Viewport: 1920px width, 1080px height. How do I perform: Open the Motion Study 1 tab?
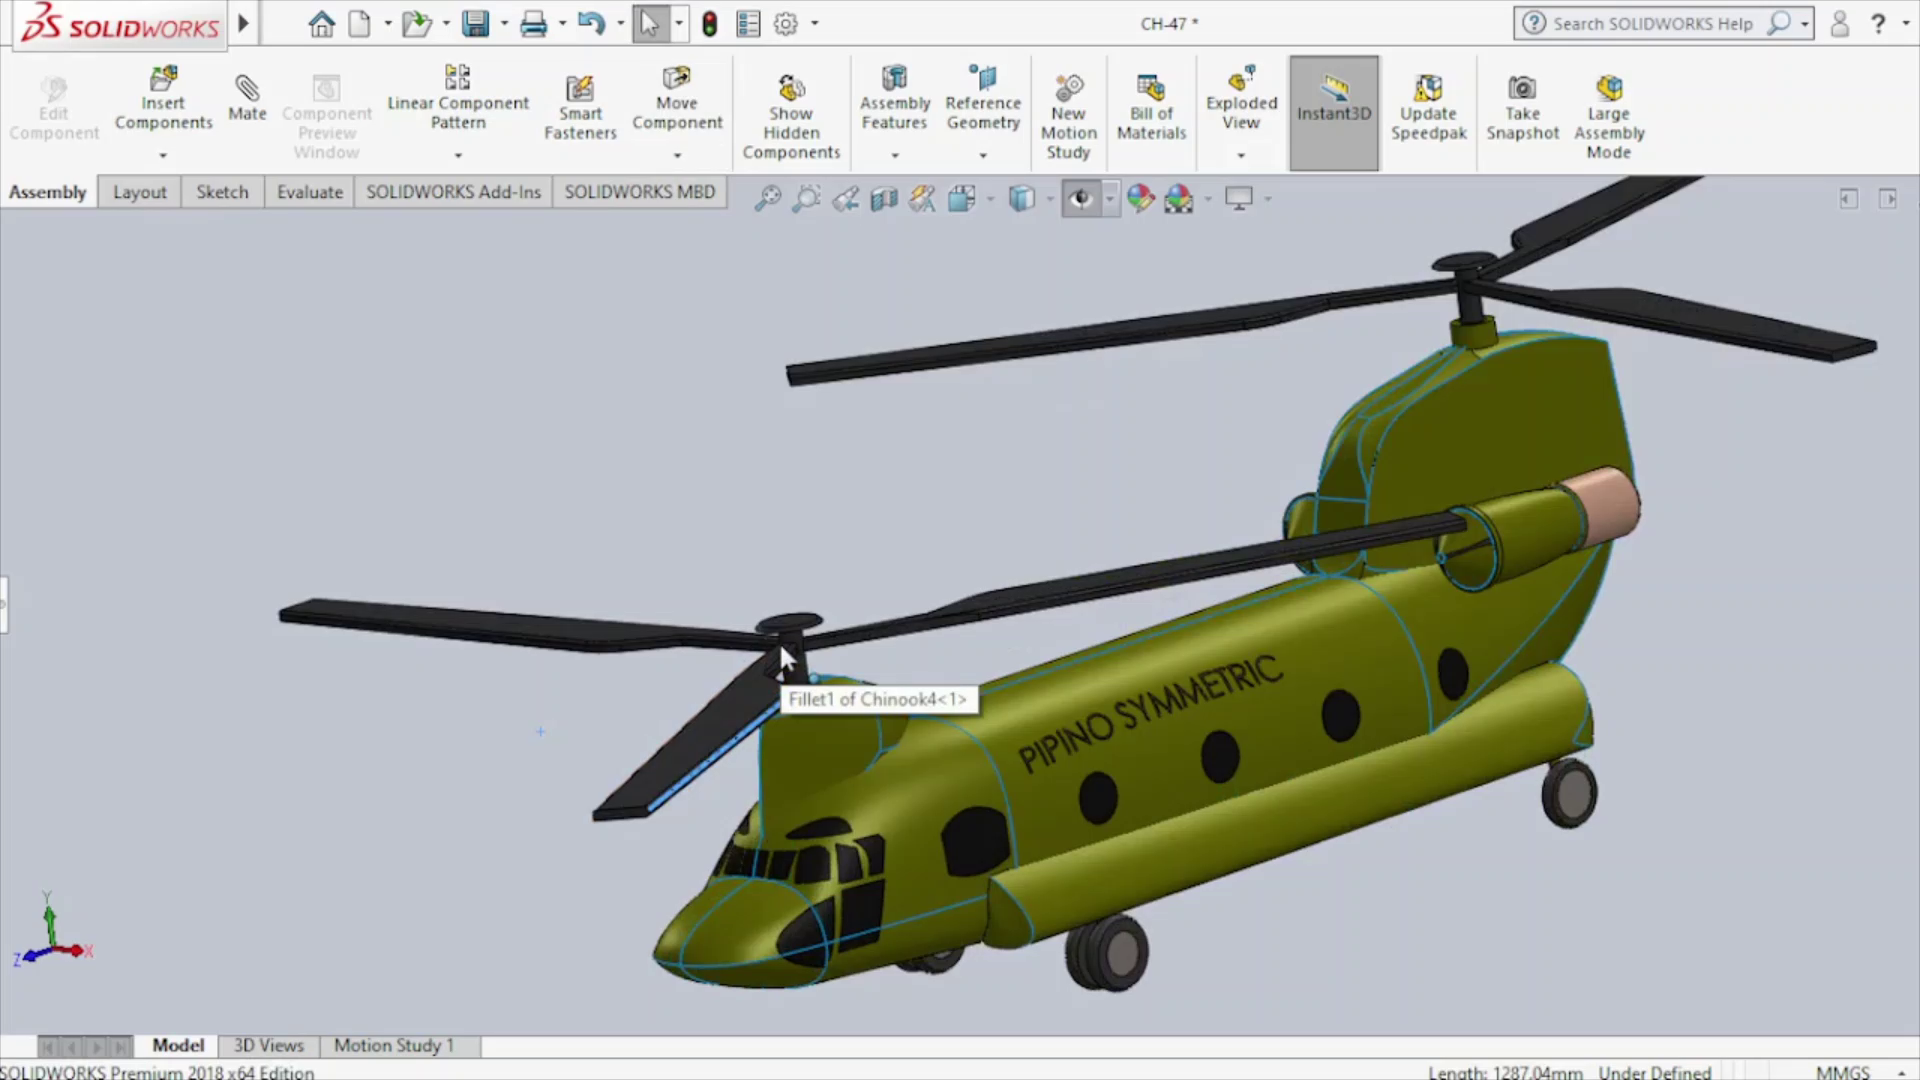394,1045
